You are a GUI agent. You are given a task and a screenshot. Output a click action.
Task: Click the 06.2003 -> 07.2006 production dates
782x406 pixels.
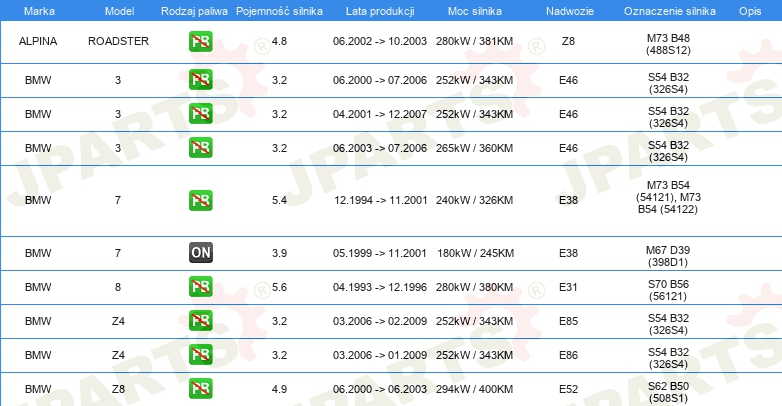point(380,148)
